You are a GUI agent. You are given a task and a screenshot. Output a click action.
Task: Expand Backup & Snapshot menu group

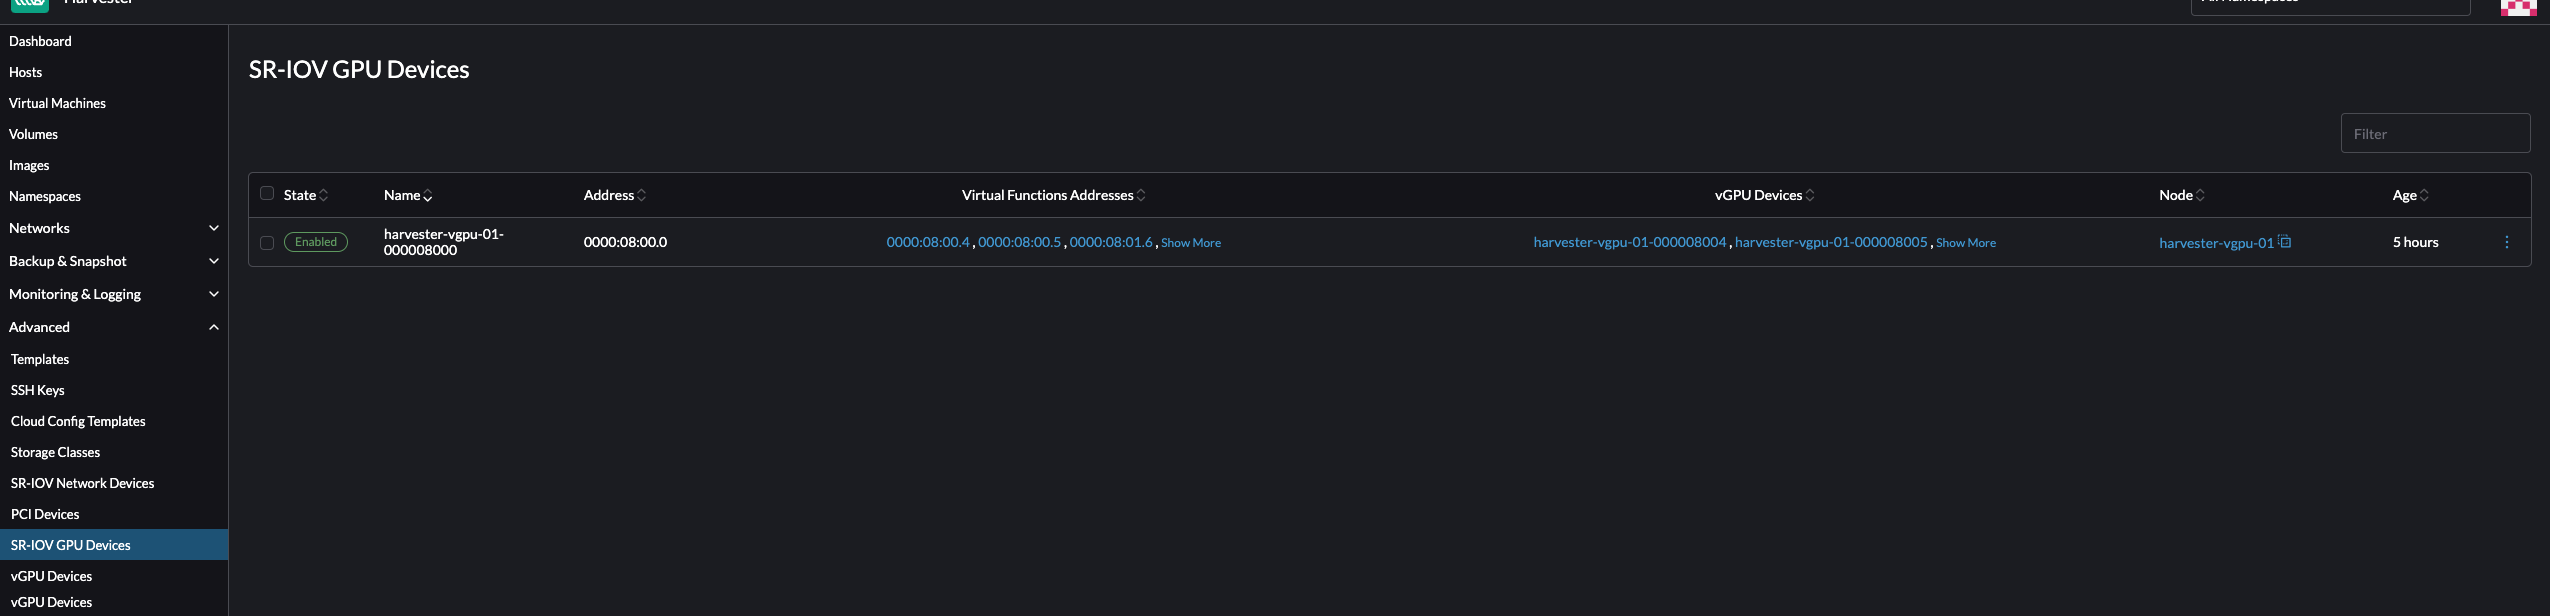[213, 261]
